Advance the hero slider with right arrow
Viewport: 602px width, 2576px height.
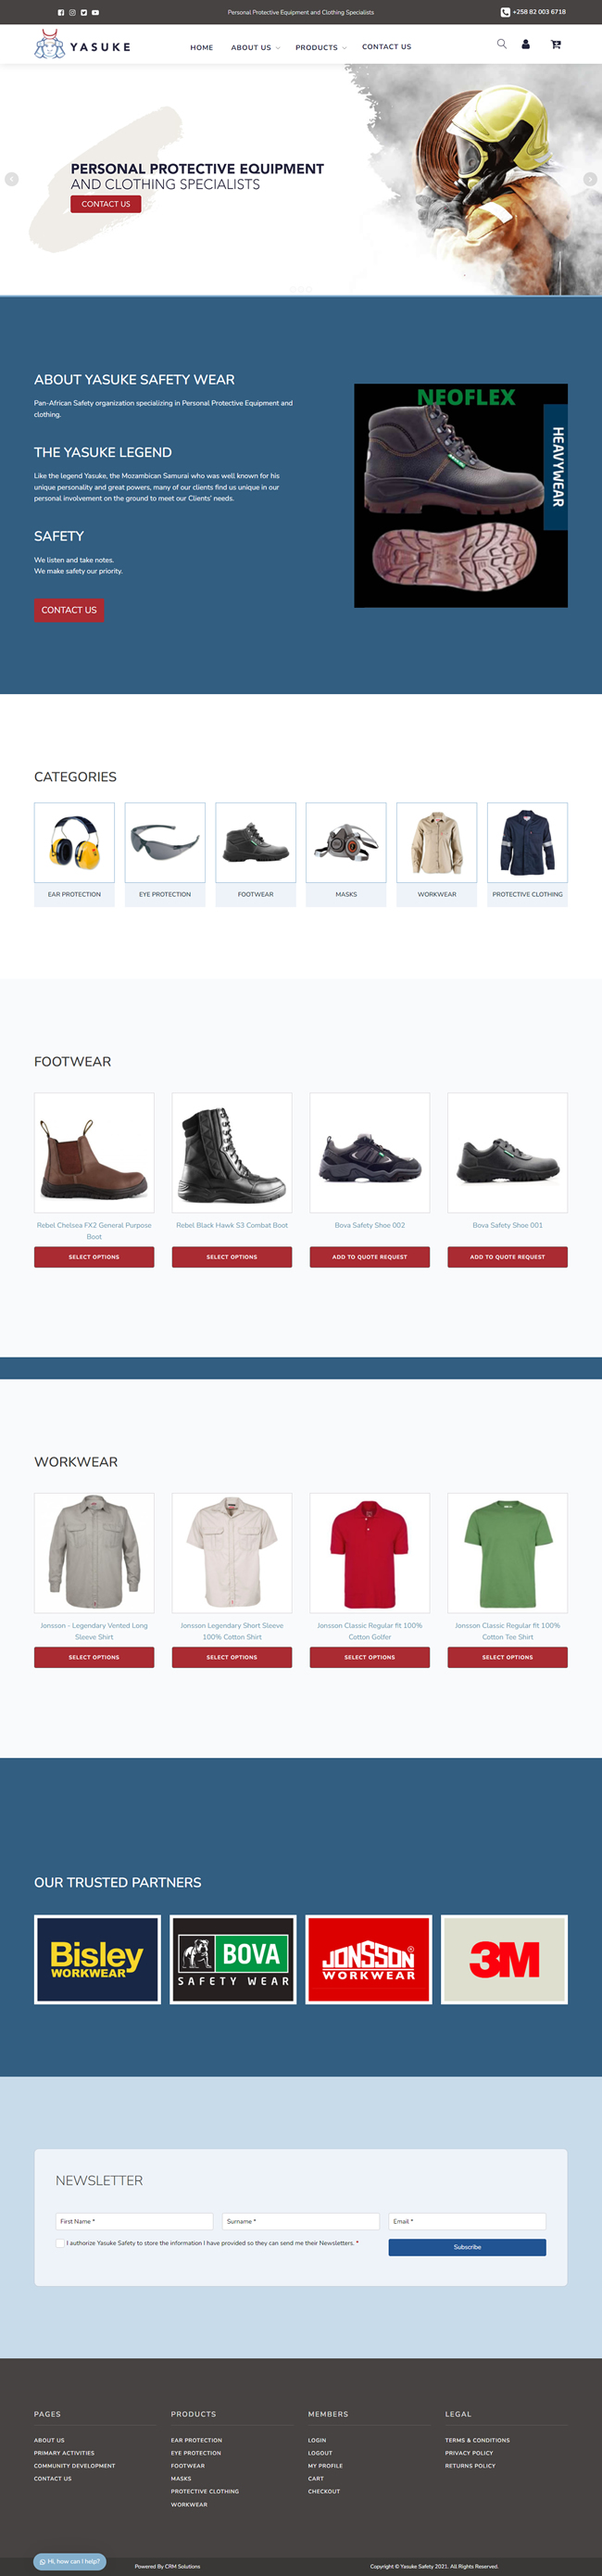(590, 179)
